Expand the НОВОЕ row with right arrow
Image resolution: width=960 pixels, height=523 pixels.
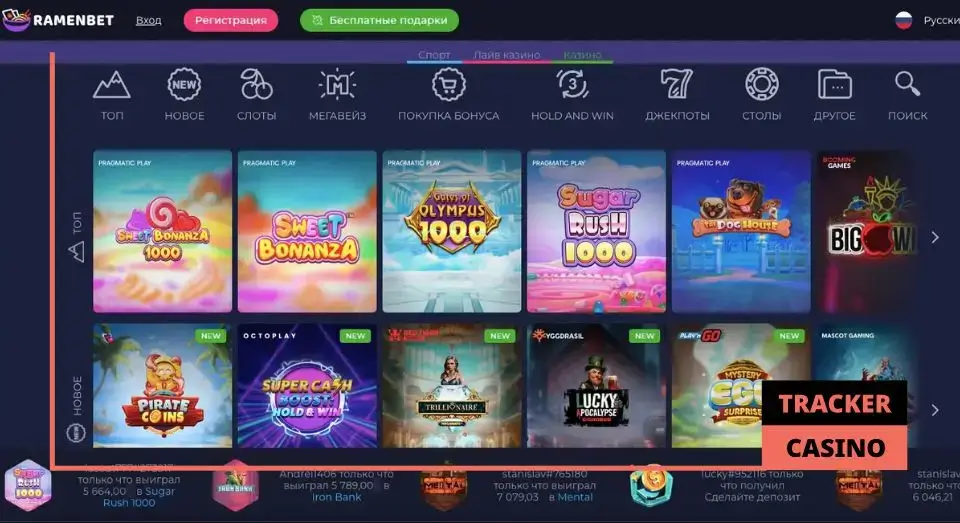click(x=935, y=410)
